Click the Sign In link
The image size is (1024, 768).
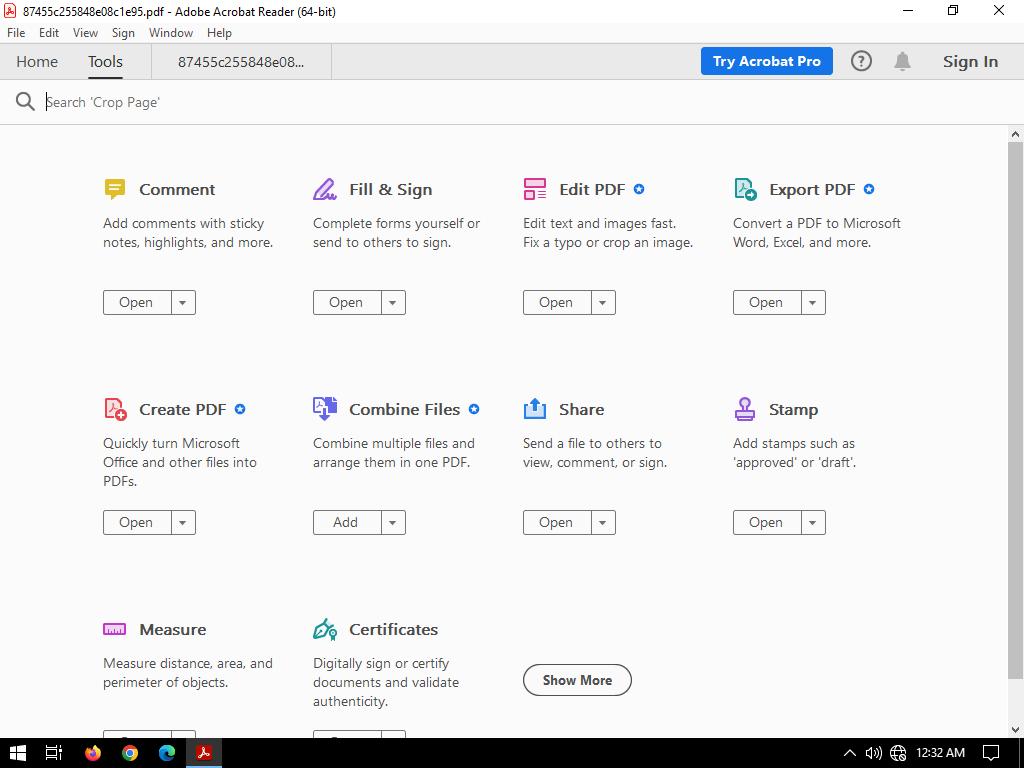970,61
